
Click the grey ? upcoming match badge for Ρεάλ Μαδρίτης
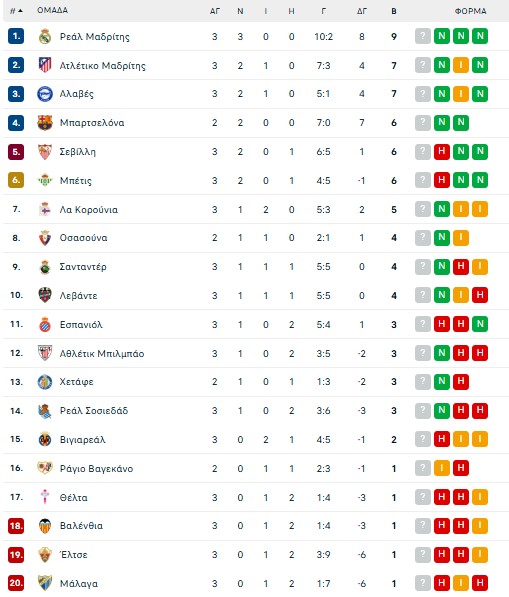point(423,36)
